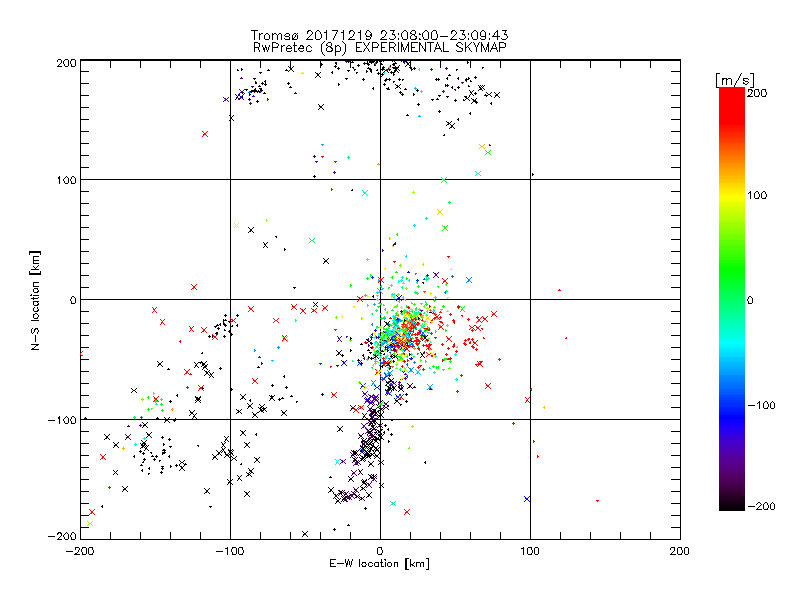Click the y-axis '-100' tick label

[x=62, y=420]
